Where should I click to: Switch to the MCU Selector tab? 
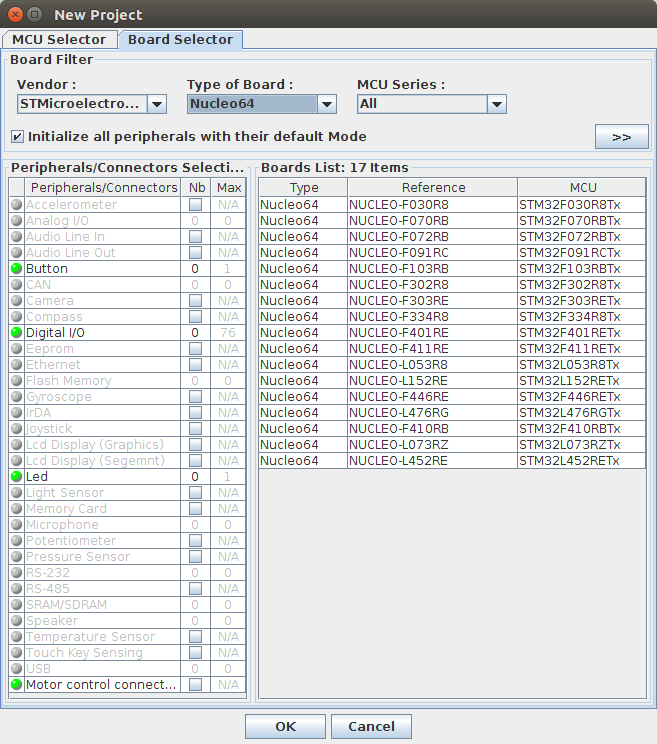(x=59, y=40)
